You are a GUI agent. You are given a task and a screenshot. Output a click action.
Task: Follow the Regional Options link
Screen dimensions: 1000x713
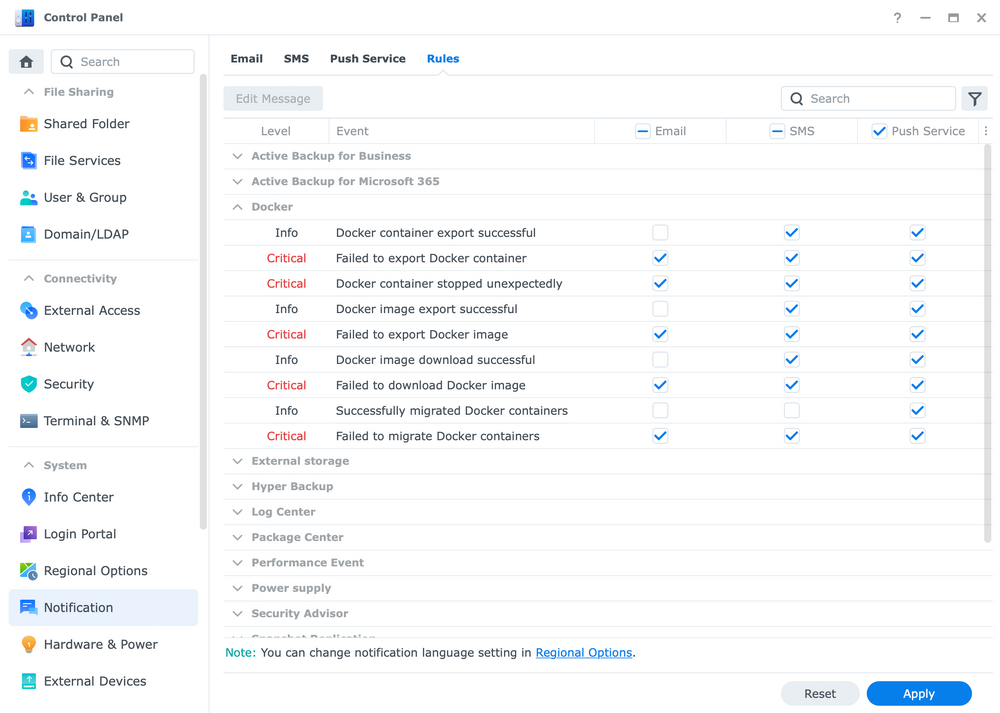click(583, 653)
